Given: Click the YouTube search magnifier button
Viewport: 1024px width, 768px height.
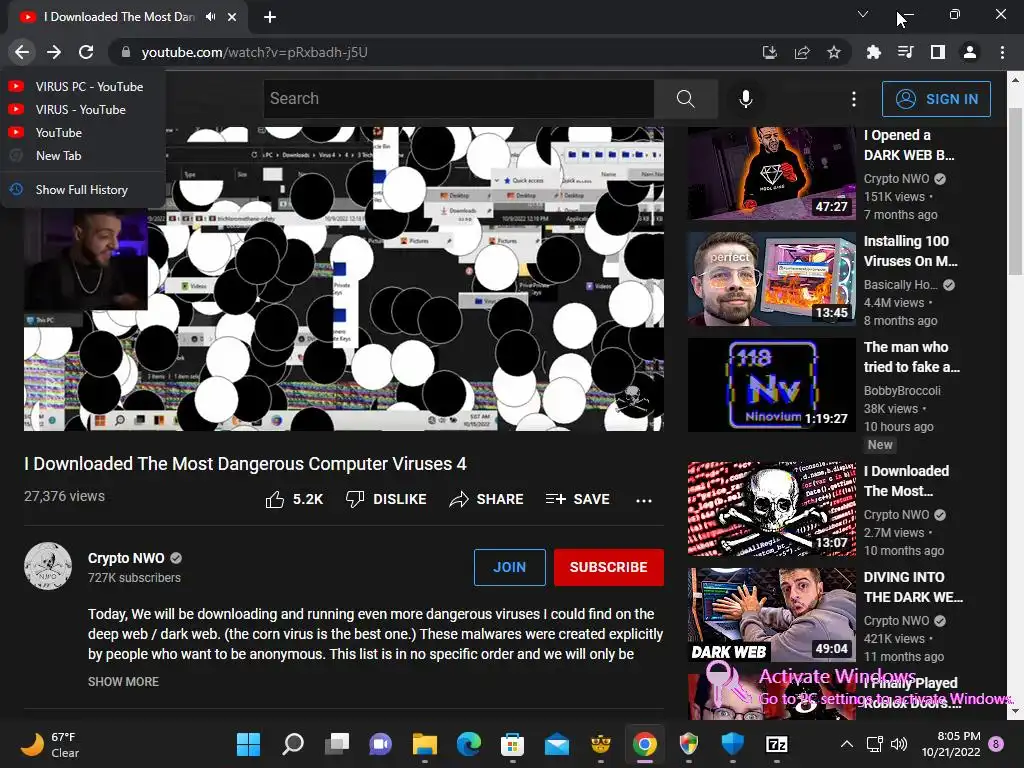Looking at the screenshot, I should click(686, 99).
